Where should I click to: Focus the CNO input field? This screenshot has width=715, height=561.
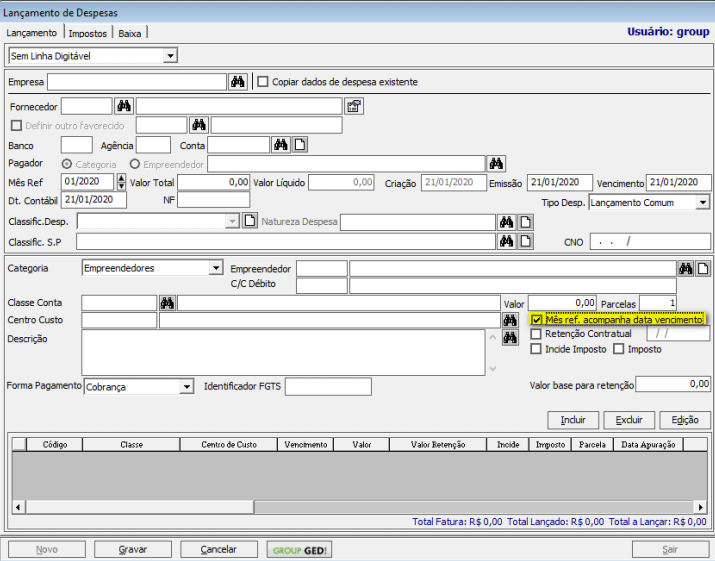[x=650, y=241]
